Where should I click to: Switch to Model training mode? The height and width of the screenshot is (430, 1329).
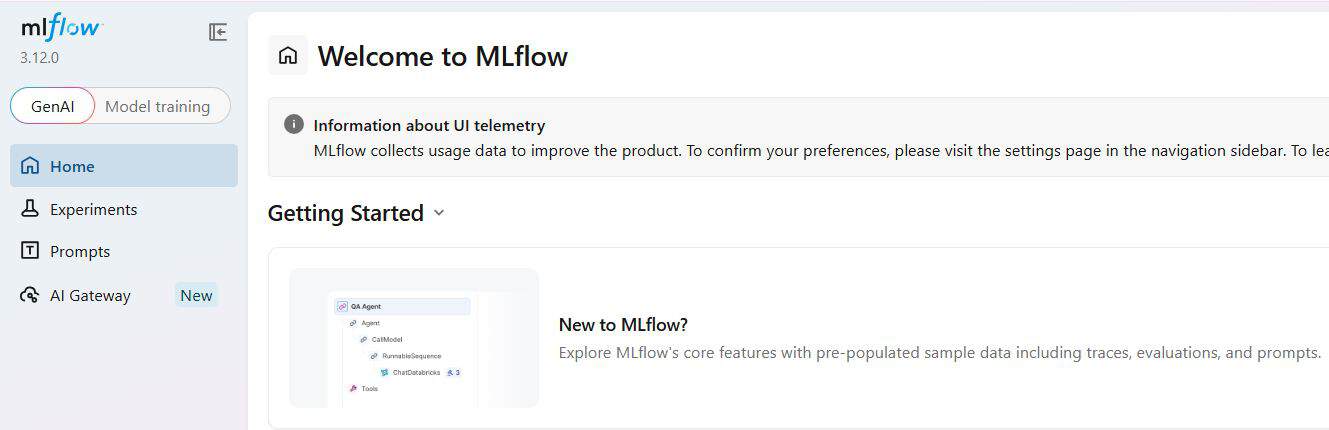pos(158,106)
